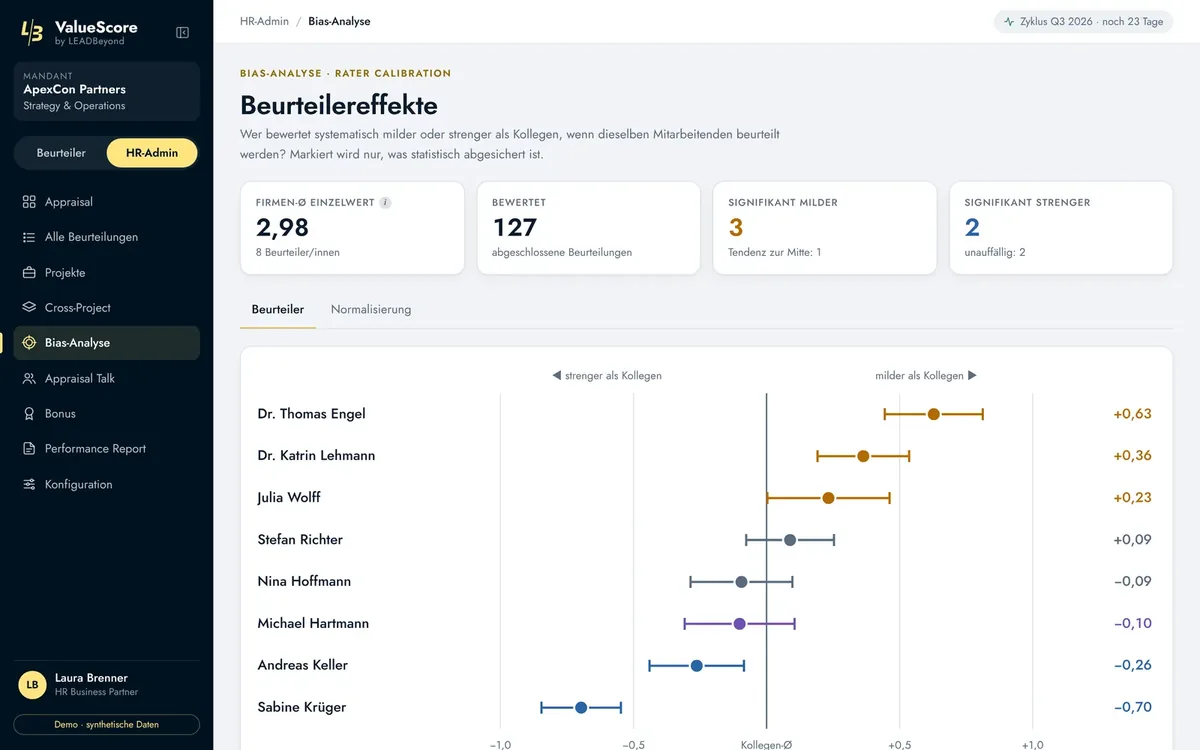Switch role to Beurteiler
The width and height of the screenshot is (1200, 750).
61,153
